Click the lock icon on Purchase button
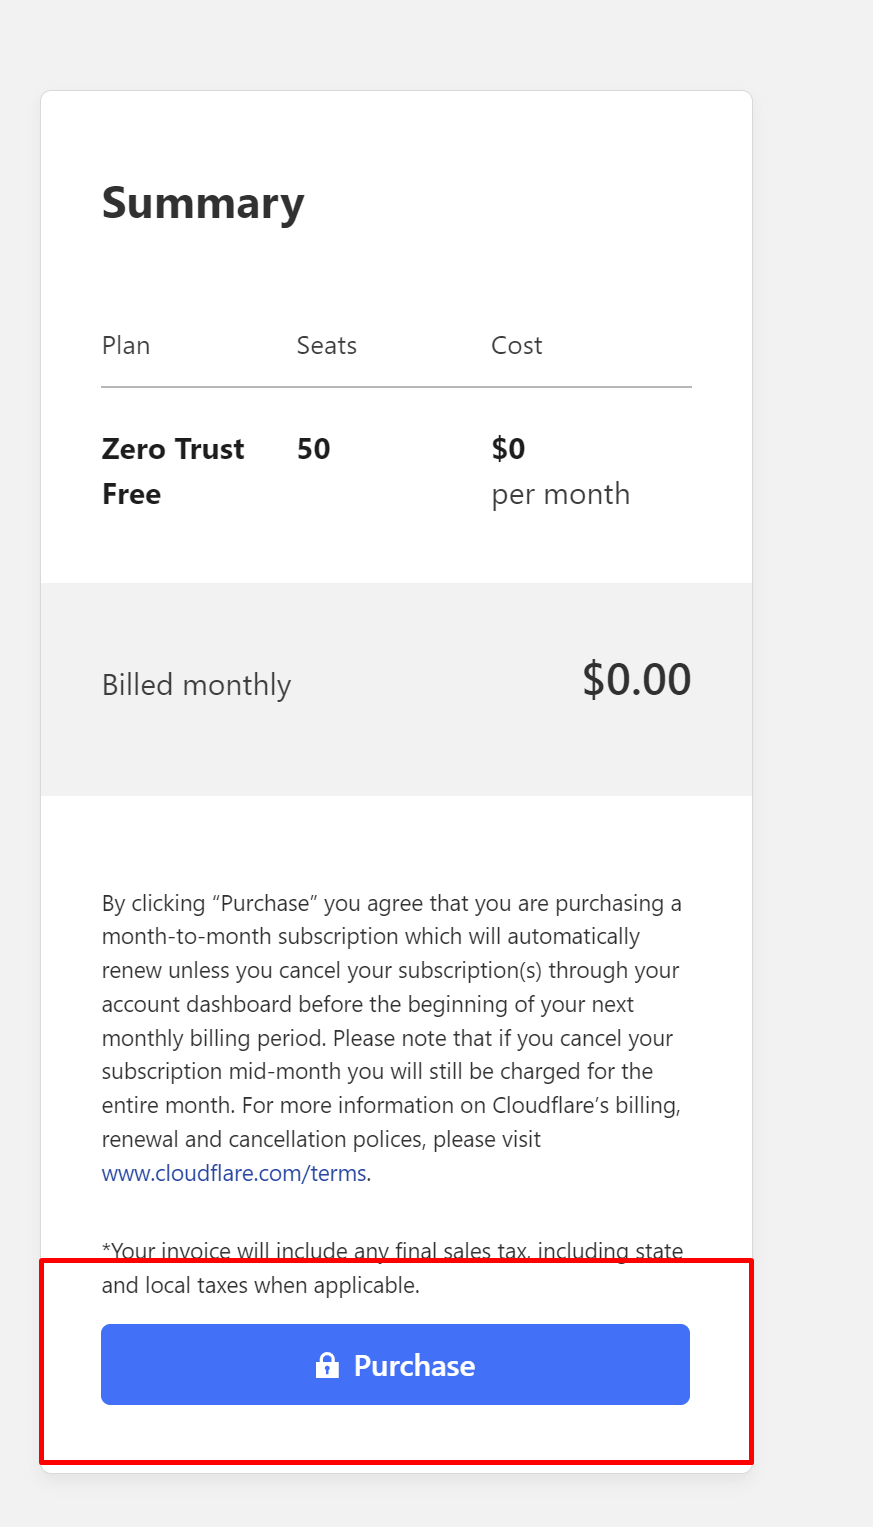The width and height of the screenshot is (873, 1527). pos(327,1365)
